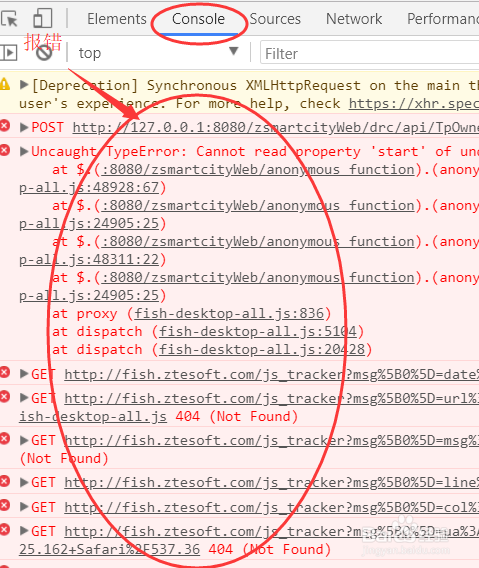
Task: Open the js_tracker ua URL link
Action: [x=272, y=531]
